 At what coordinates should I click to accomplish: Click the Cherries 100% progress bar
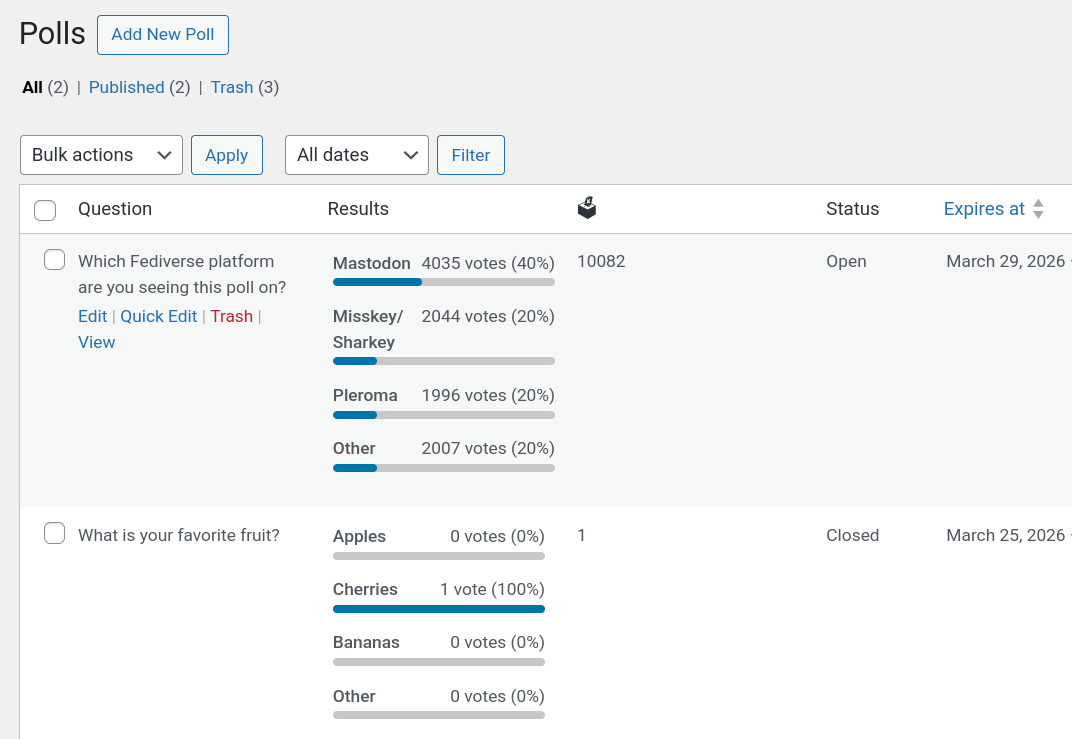tap(439, 608)
